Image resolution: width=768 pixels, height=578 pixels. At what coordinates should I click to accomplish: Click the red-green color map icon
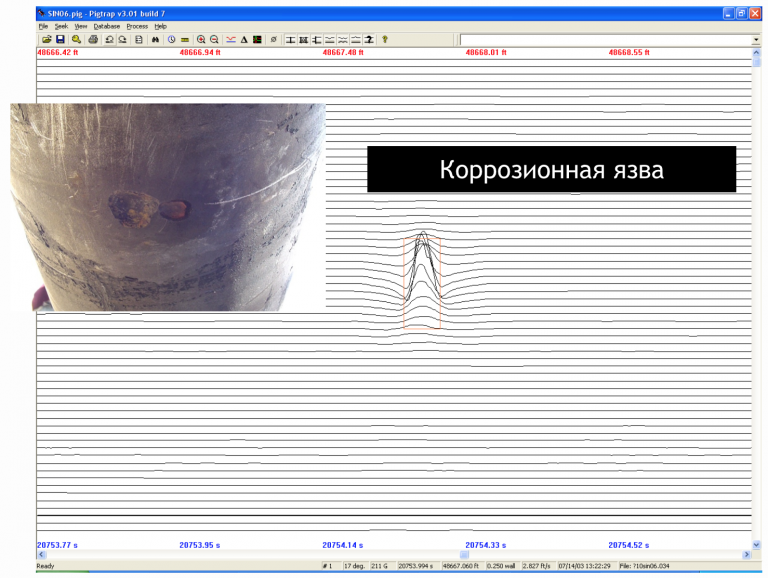[257, 40]
